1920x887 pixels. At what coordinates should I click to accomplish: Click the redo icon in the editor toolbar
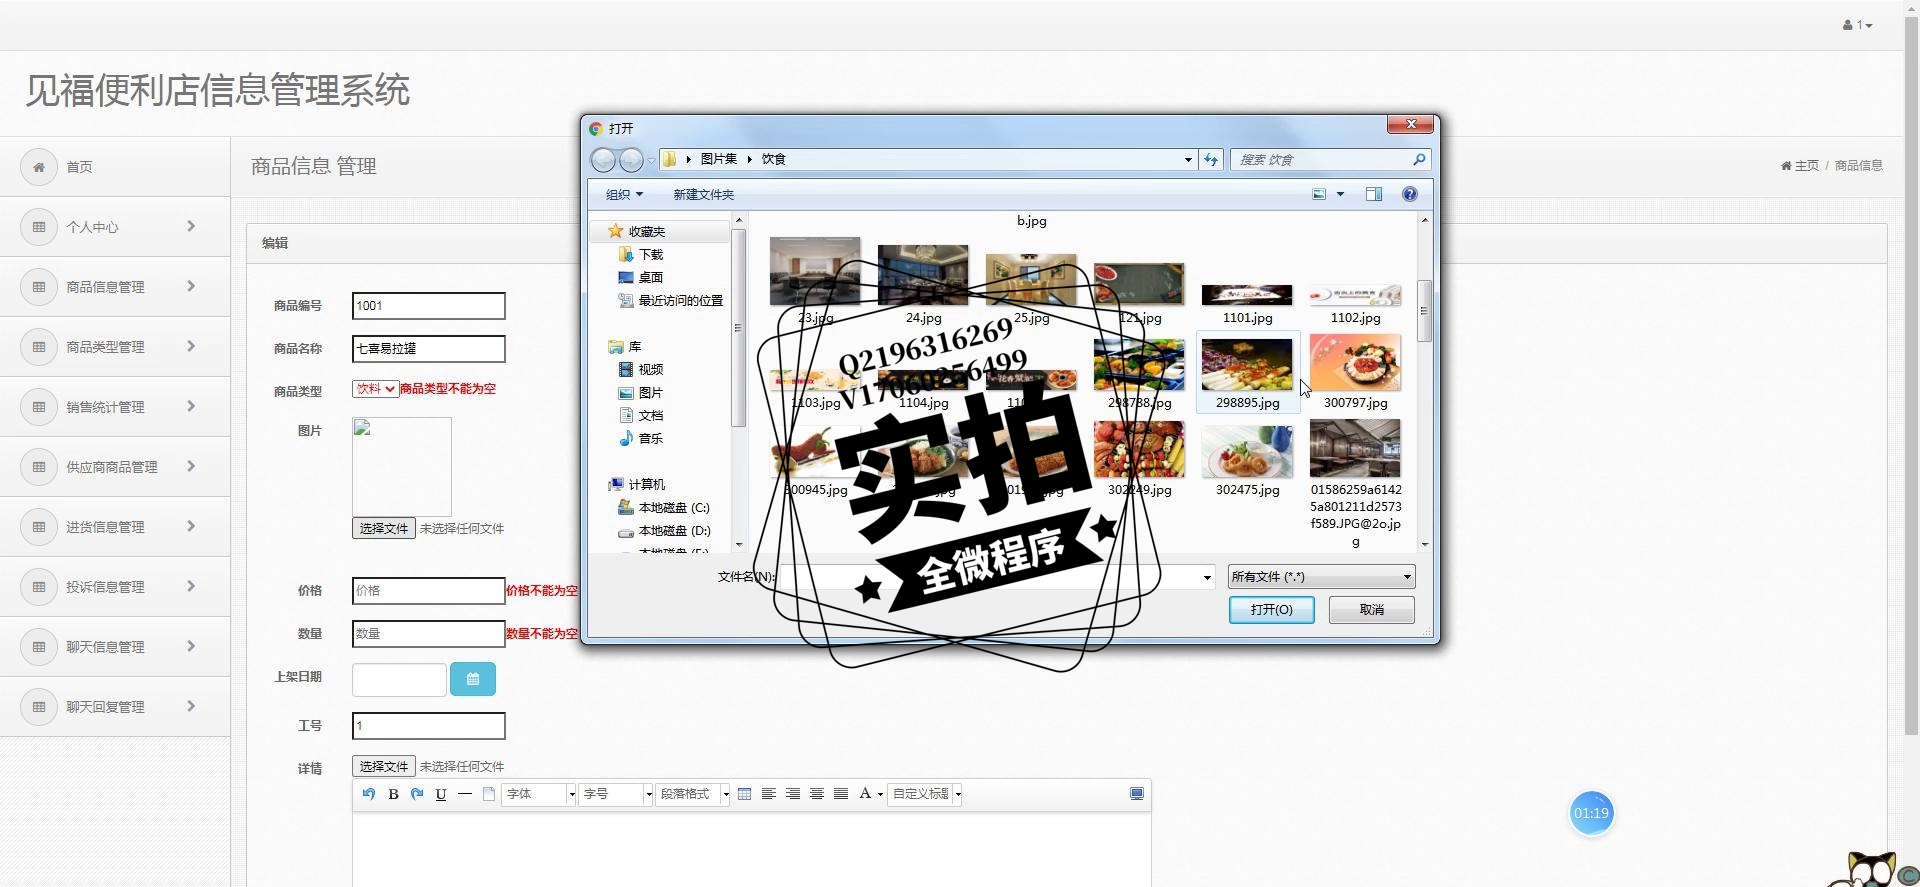point(417,794)
